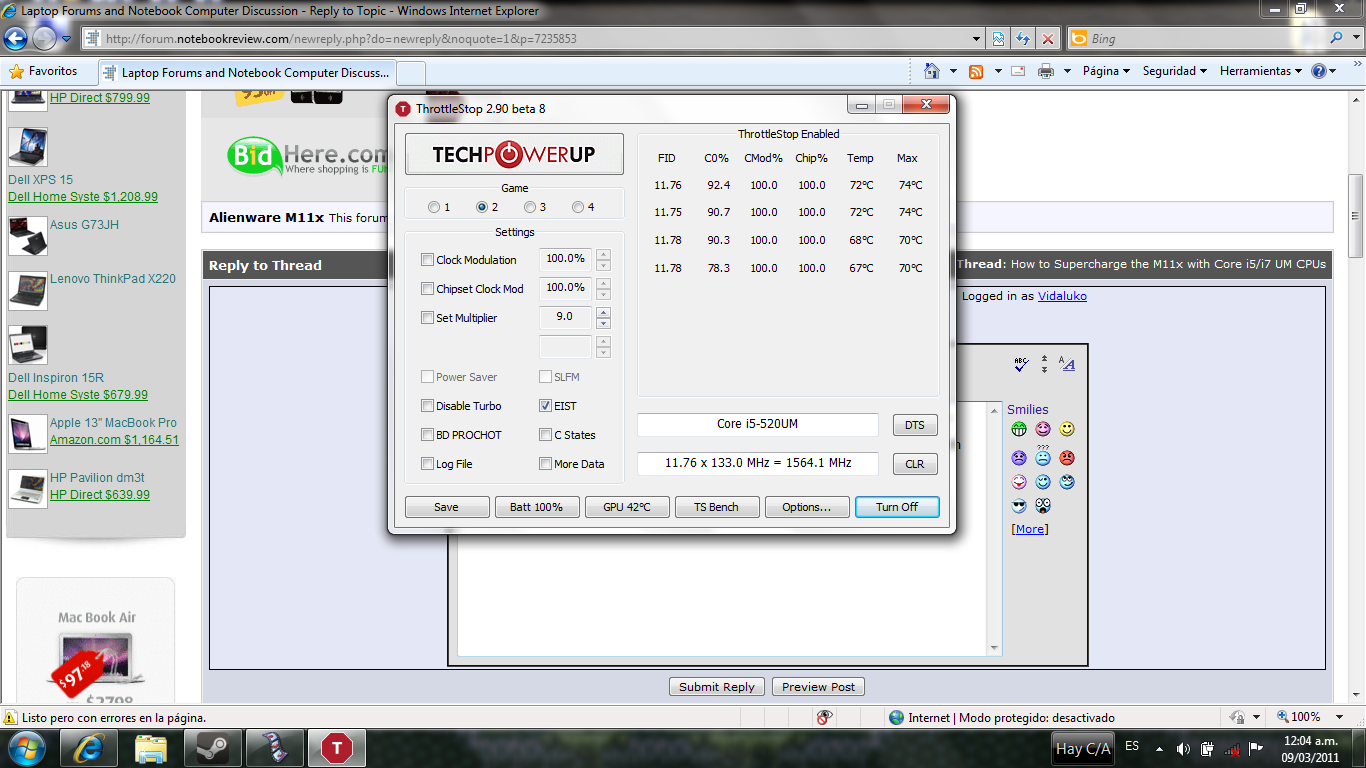Expand the home page dropdown arrow
Image resolution: width=1366 pixels, height=768 pixels.
(x=953, y=71)
